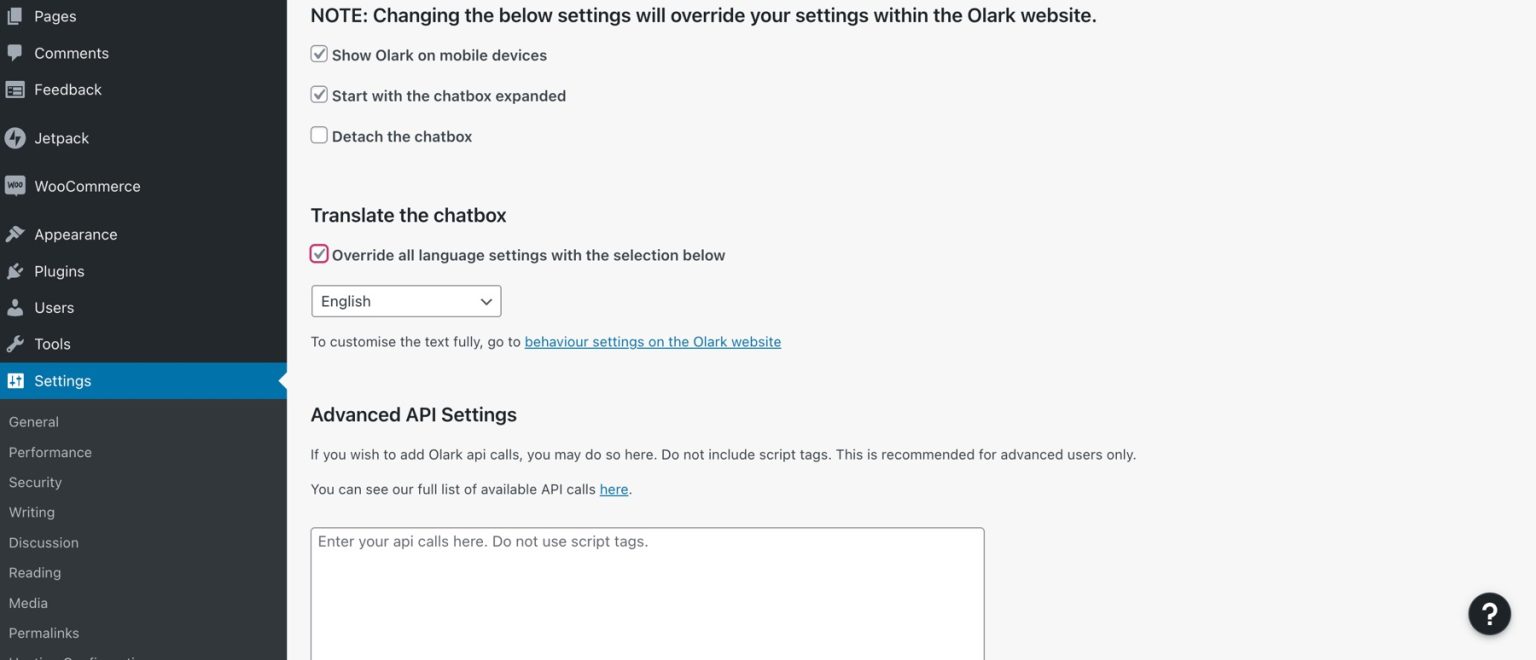The width and height of the screenshot is (1536, 660).
Task: Open behaviour settings on the Olark website
Action: tap(653, 340)
